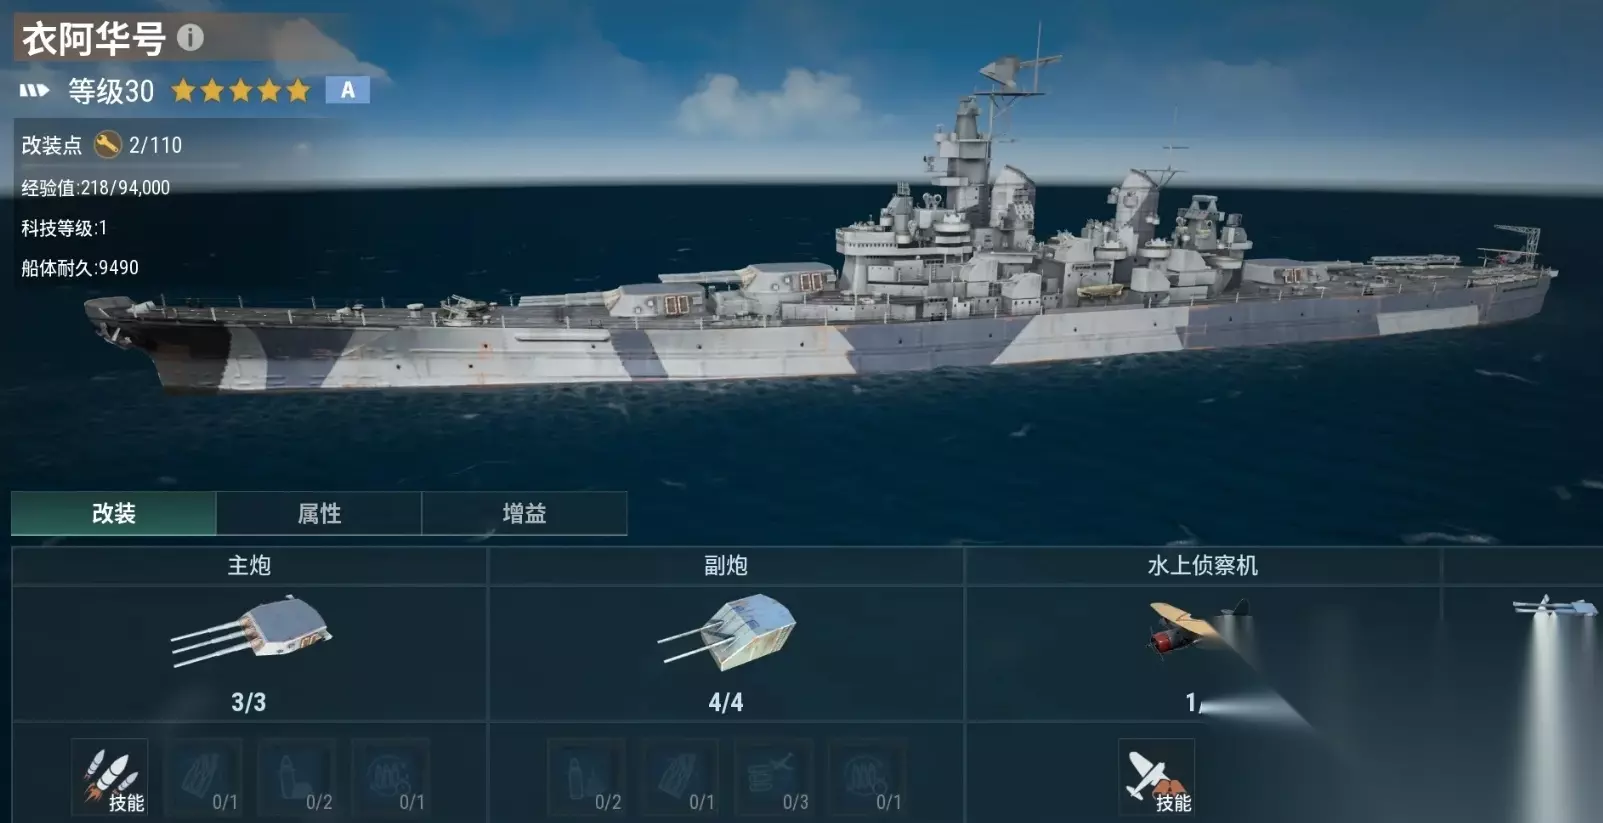Screen dimensions: 1603x823
Task: Click the 水上侦察机 section header
Action: pos(1202,566)
